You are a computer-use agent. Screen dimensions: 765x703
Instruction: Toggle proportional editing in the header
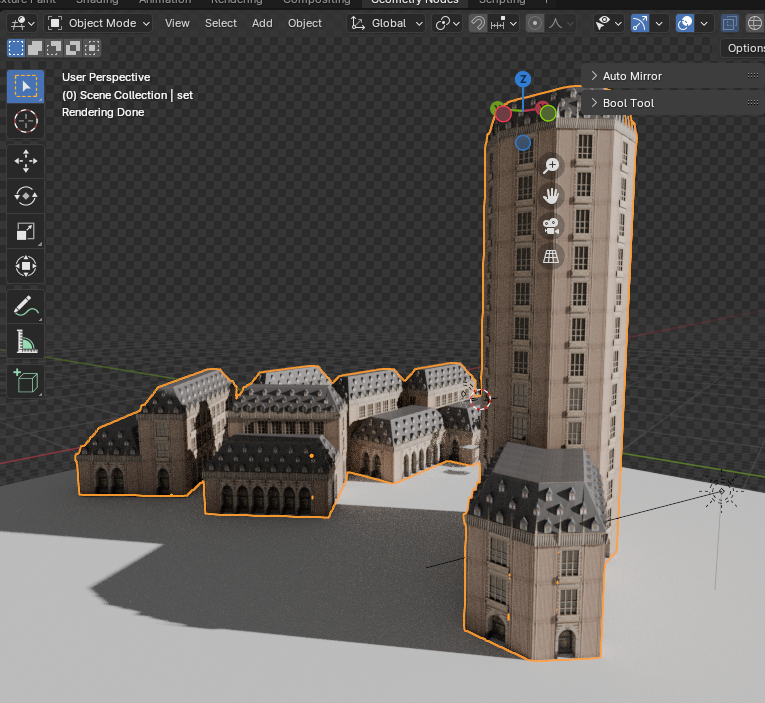point(535,23)
